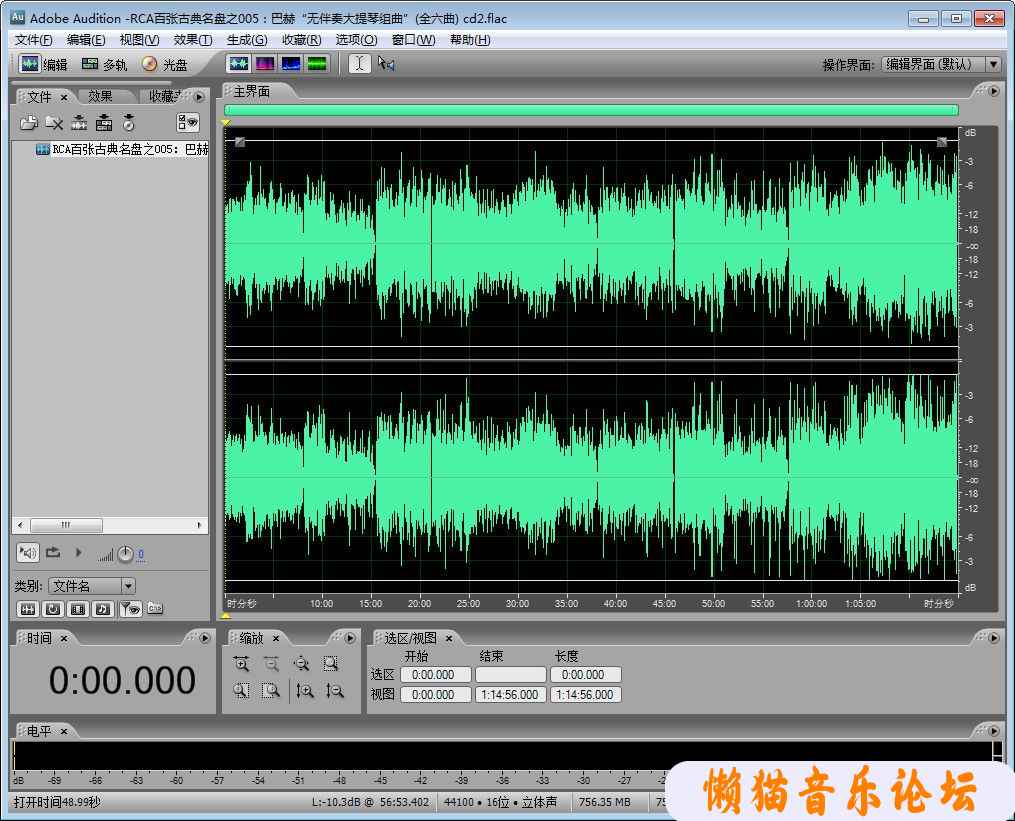Open 视图(V) menu
The height and width of the screenshot is (821, 1015).
tap(139, 40)
